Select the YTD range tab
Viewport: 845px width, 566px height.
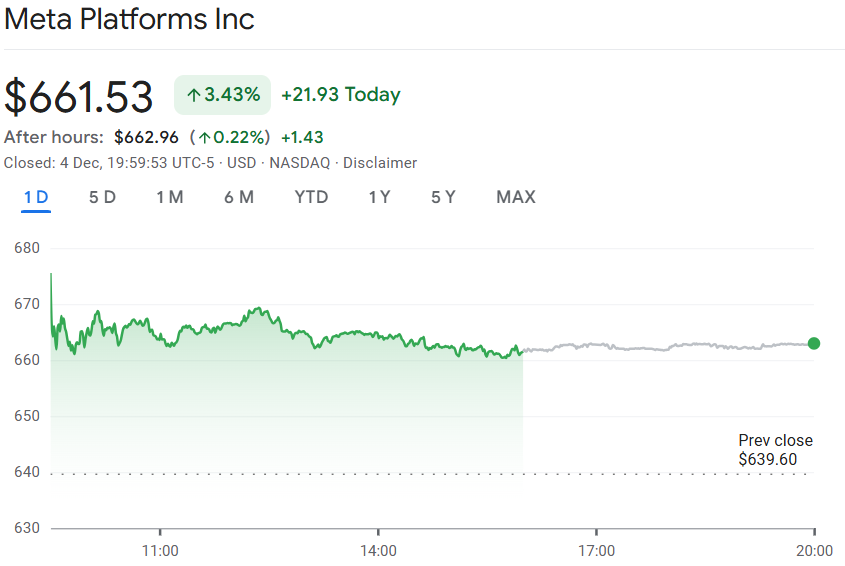point(311,197)
